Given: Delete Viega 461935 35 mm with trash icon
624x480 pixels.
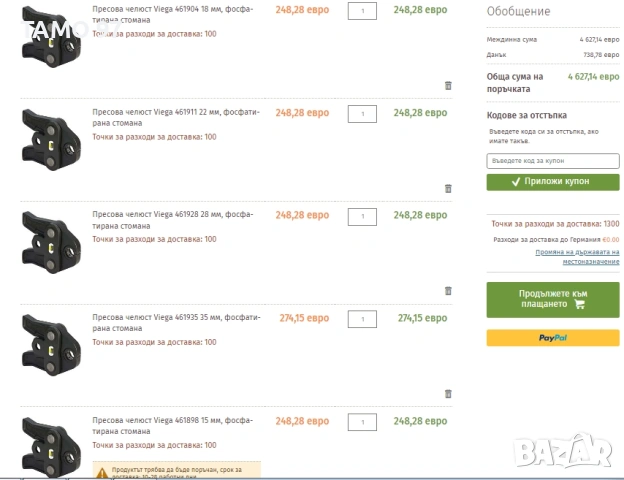Looking at the screenshot, I should point(448,393).
